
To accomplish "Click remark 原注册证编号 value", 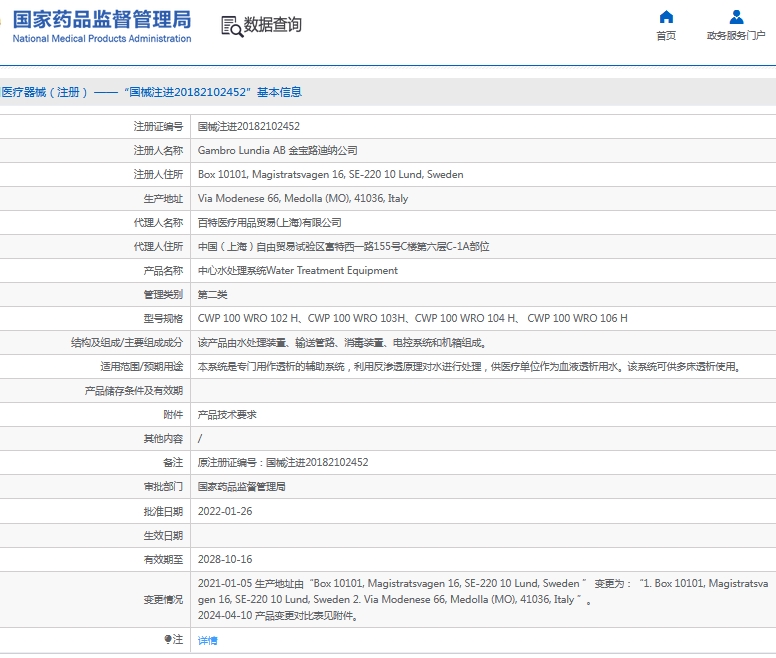I will (283, 462).
